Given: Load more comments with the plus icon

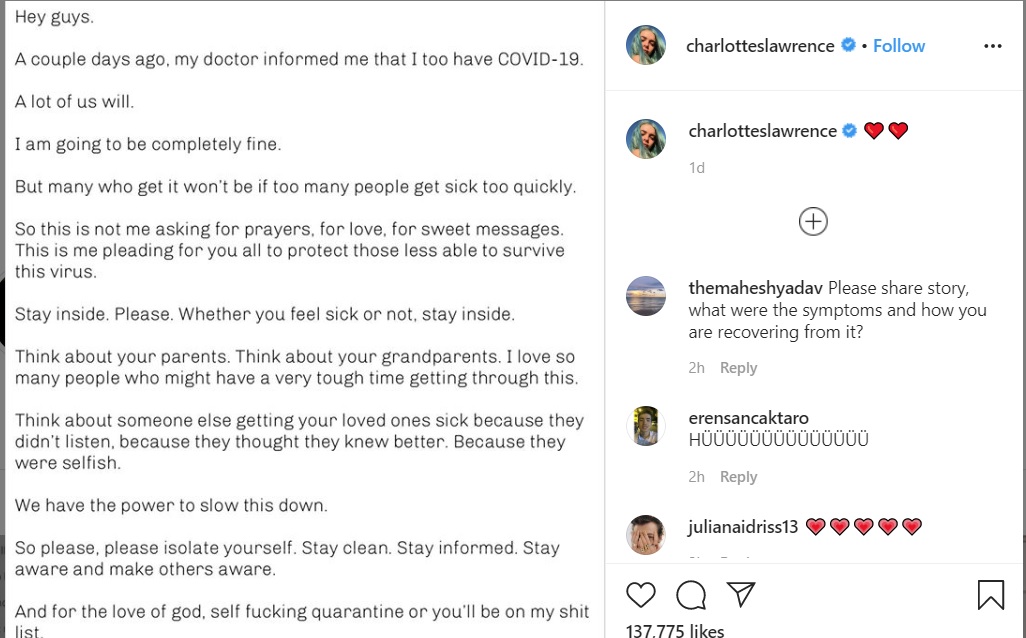Looking at the screenshot, I should click(x=813, y=222).
